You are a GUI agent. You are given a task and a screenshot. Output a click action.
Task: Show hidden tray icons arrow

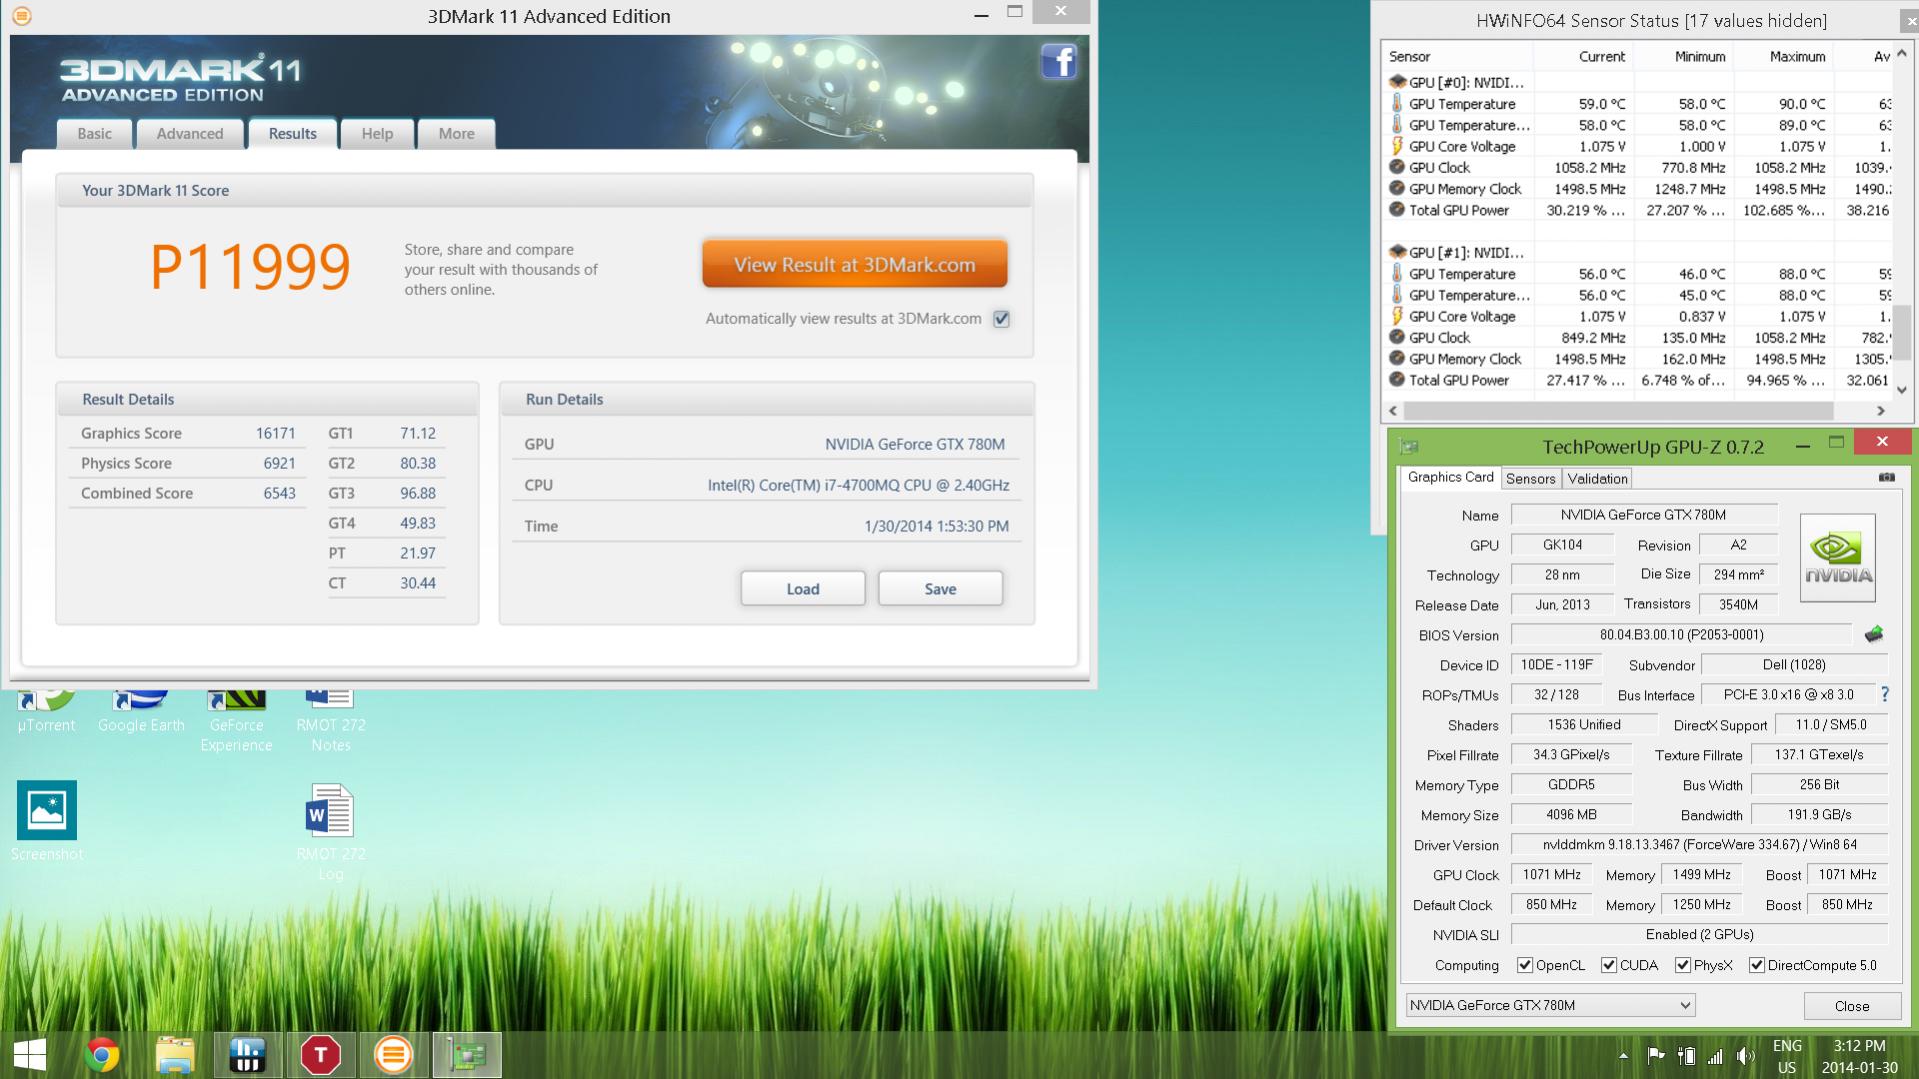pos(1623,1055)
